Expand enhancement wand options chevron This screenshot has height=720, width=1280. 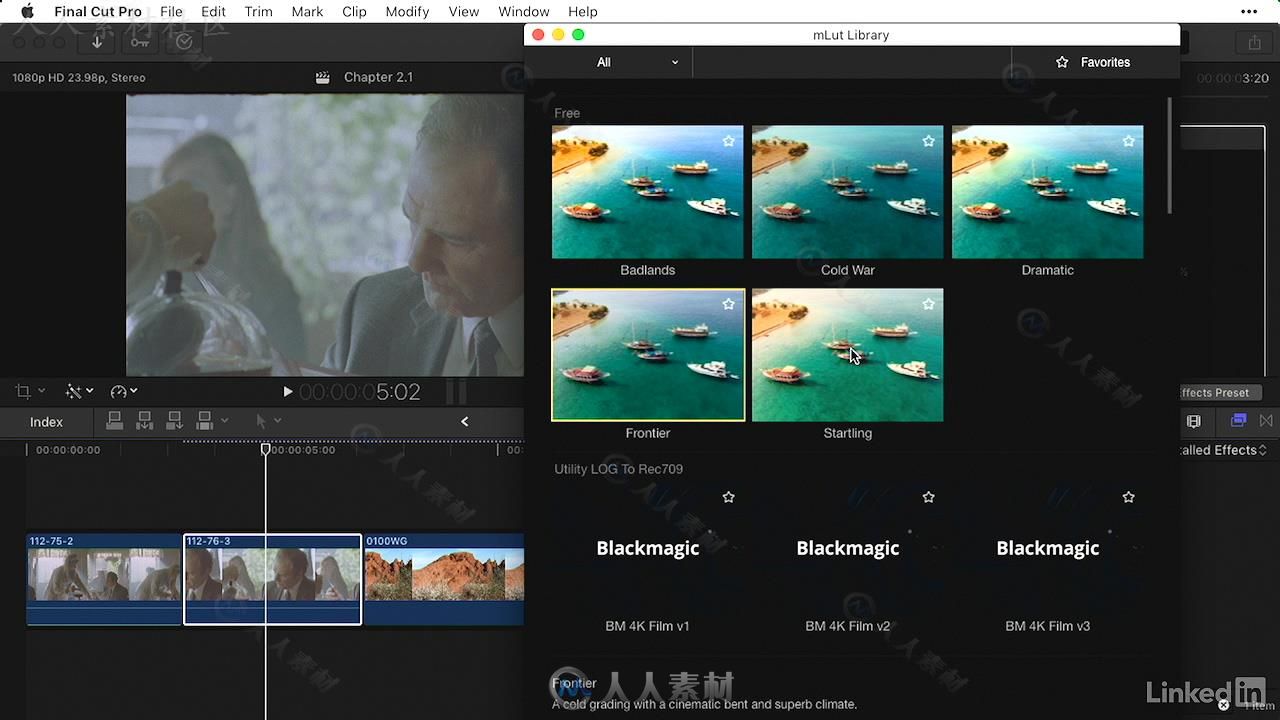(x=89, y=391)
